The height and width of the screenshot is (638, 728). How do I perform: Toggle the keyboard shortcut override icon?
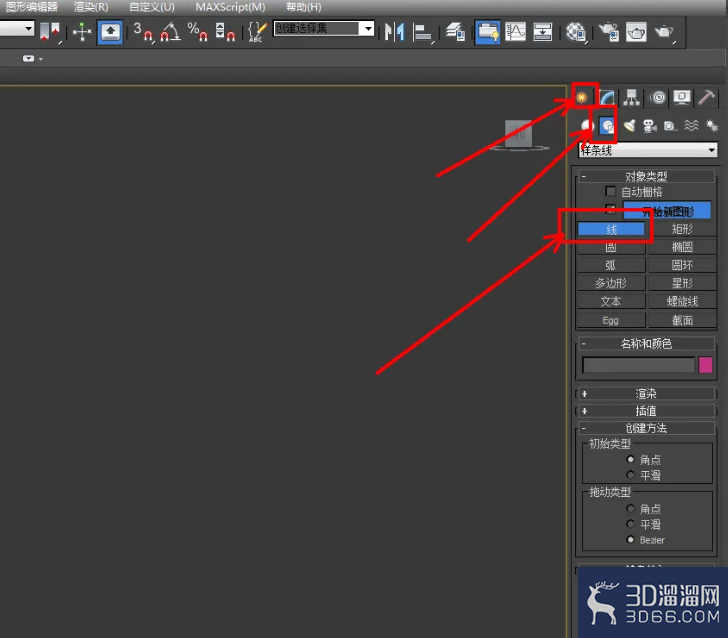coord(110,32)
